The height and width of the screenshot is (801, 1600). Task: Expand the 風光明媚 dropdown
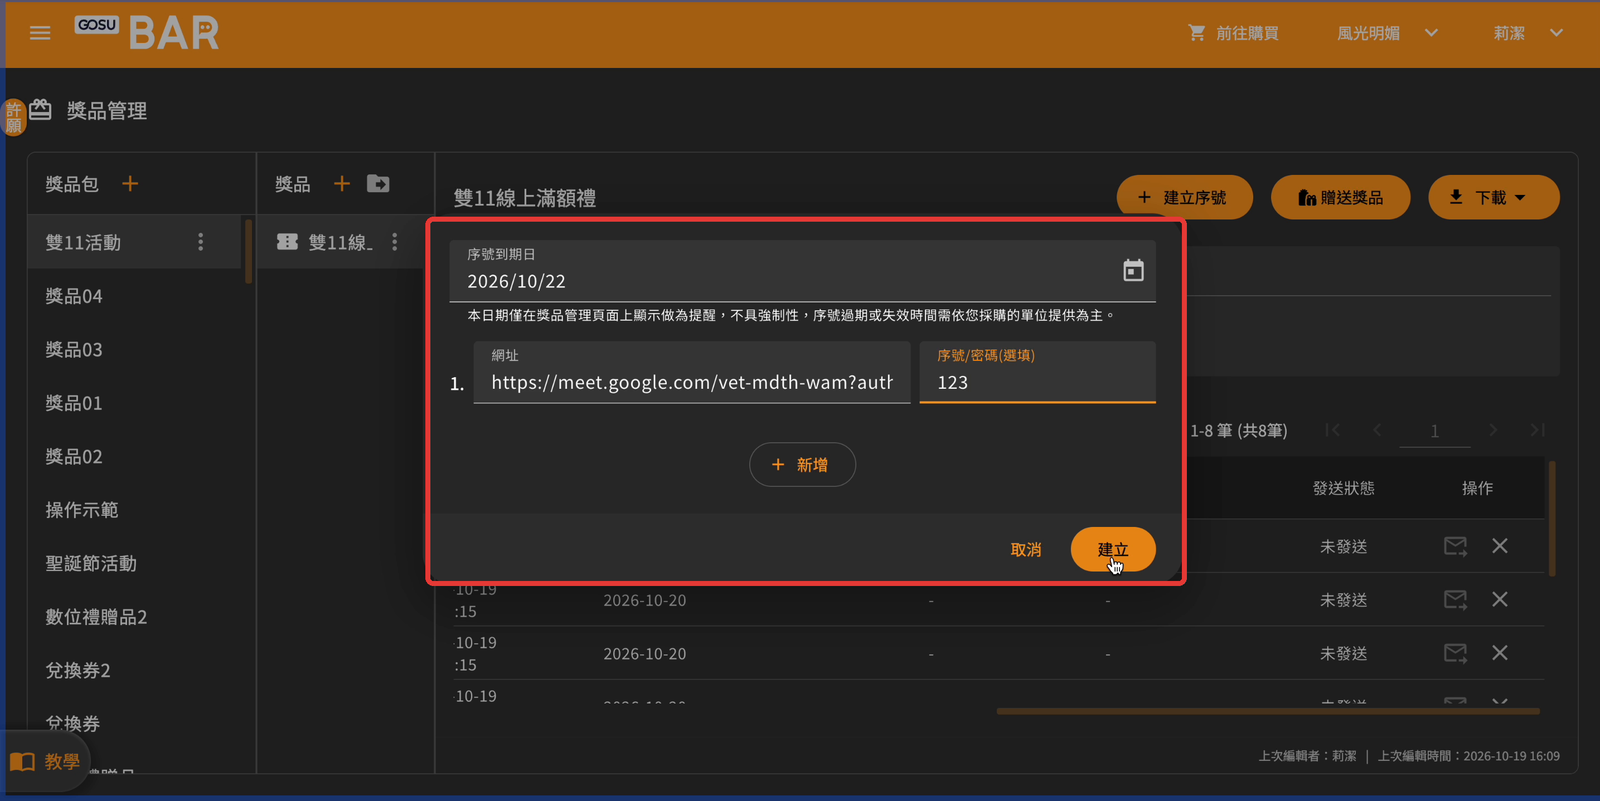pyautogui.click(x=1387, y=33)
